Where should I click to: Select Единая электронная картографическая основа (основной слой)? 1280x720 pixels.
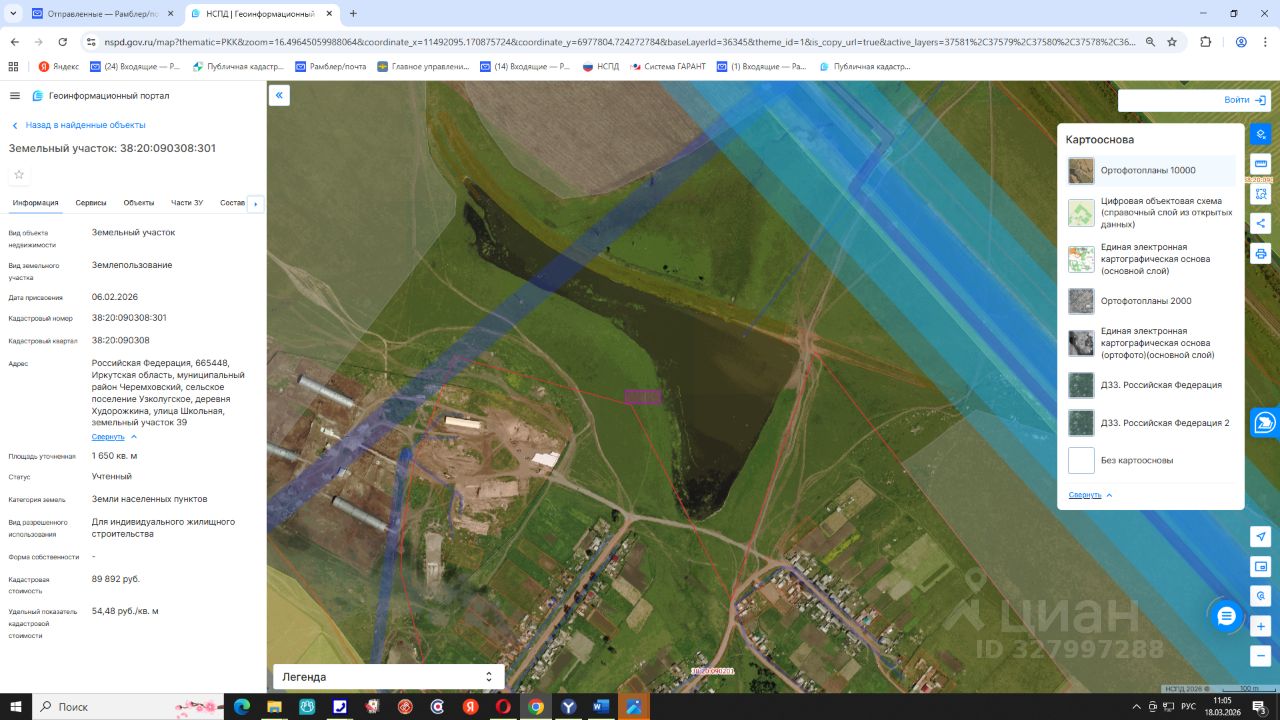(x=1151, y=259)
